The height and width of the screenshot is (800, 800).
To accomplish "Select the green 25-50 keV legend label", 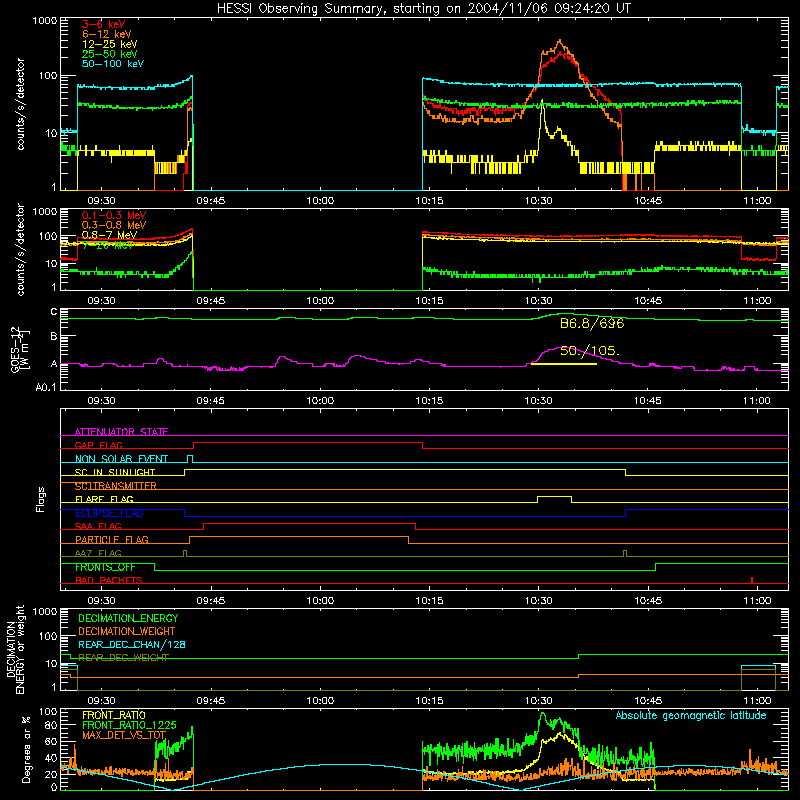I will (x=110, y=54).
